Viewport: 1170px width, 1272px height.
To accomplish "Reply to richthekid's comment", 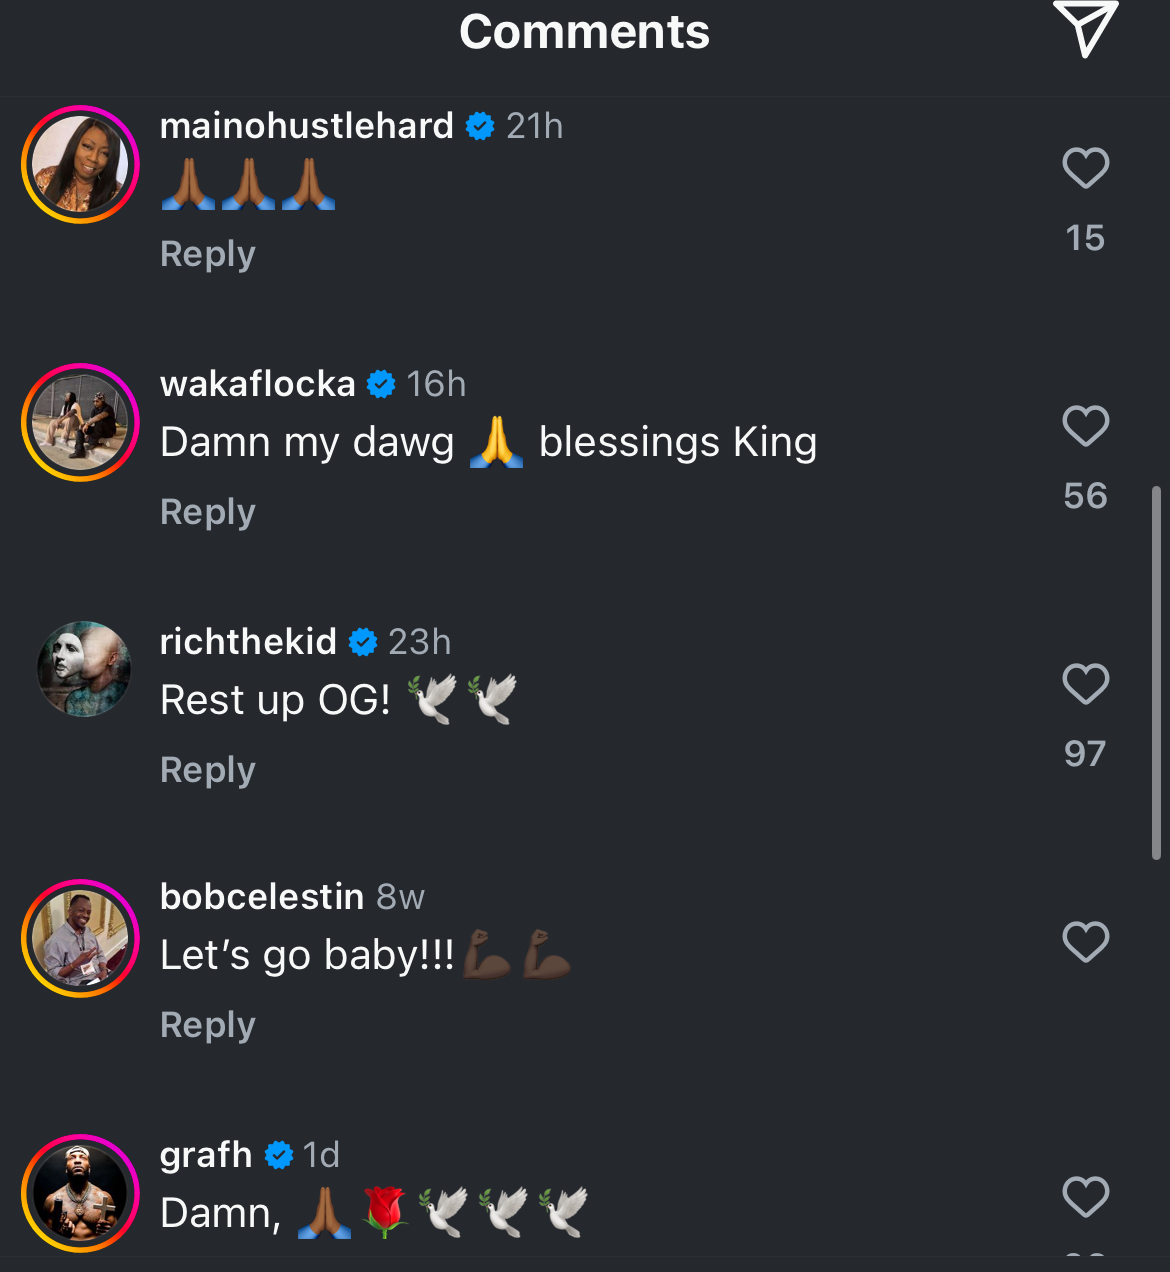I will [208, 770].
